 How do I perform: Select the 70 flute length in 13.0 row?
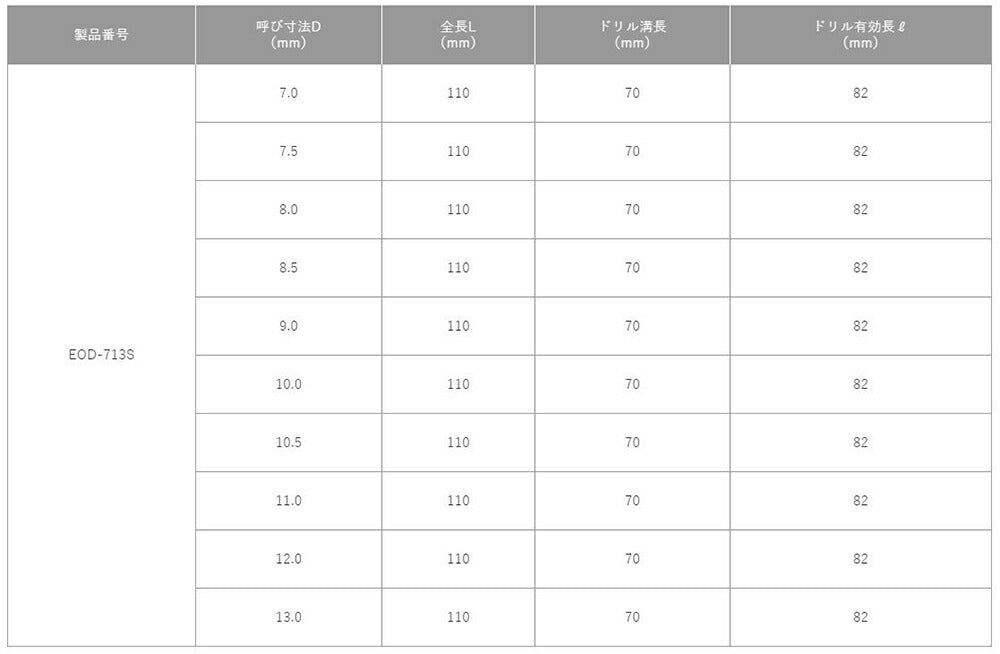pyautogui.click(x=632, y=616)
